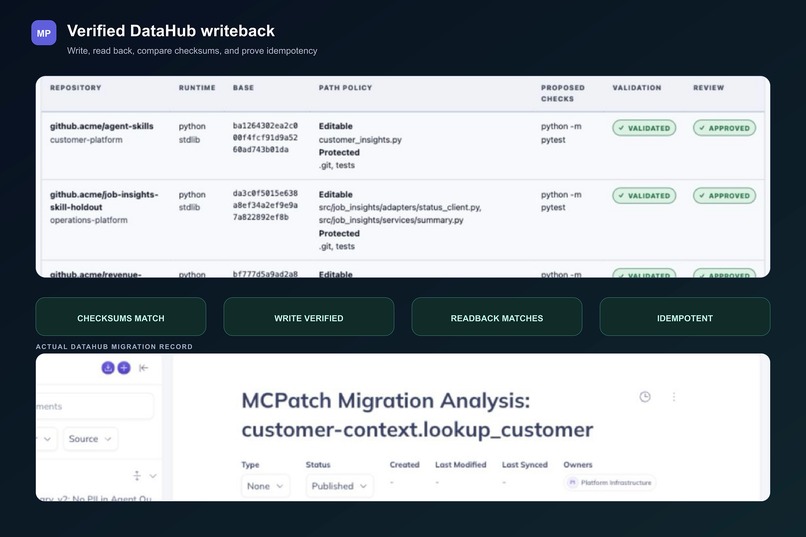The image size is (806, 537).
Task: Expand the sidebar chevron beside the divider icon
Action: [153, 476]
